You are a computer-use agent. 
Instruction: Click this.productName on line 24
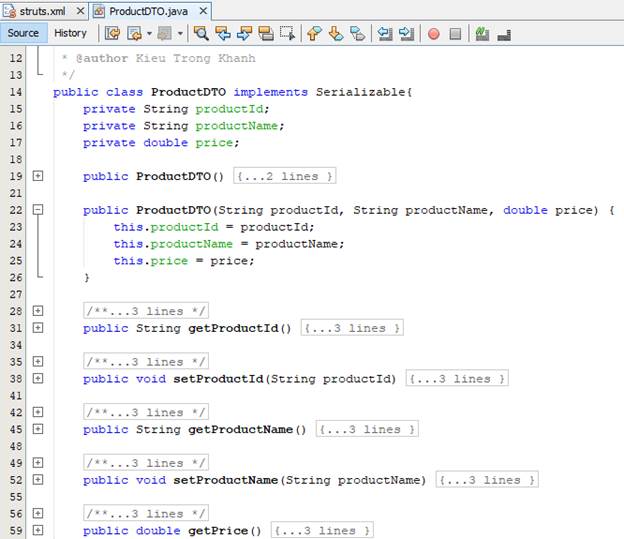pos(173,244)
